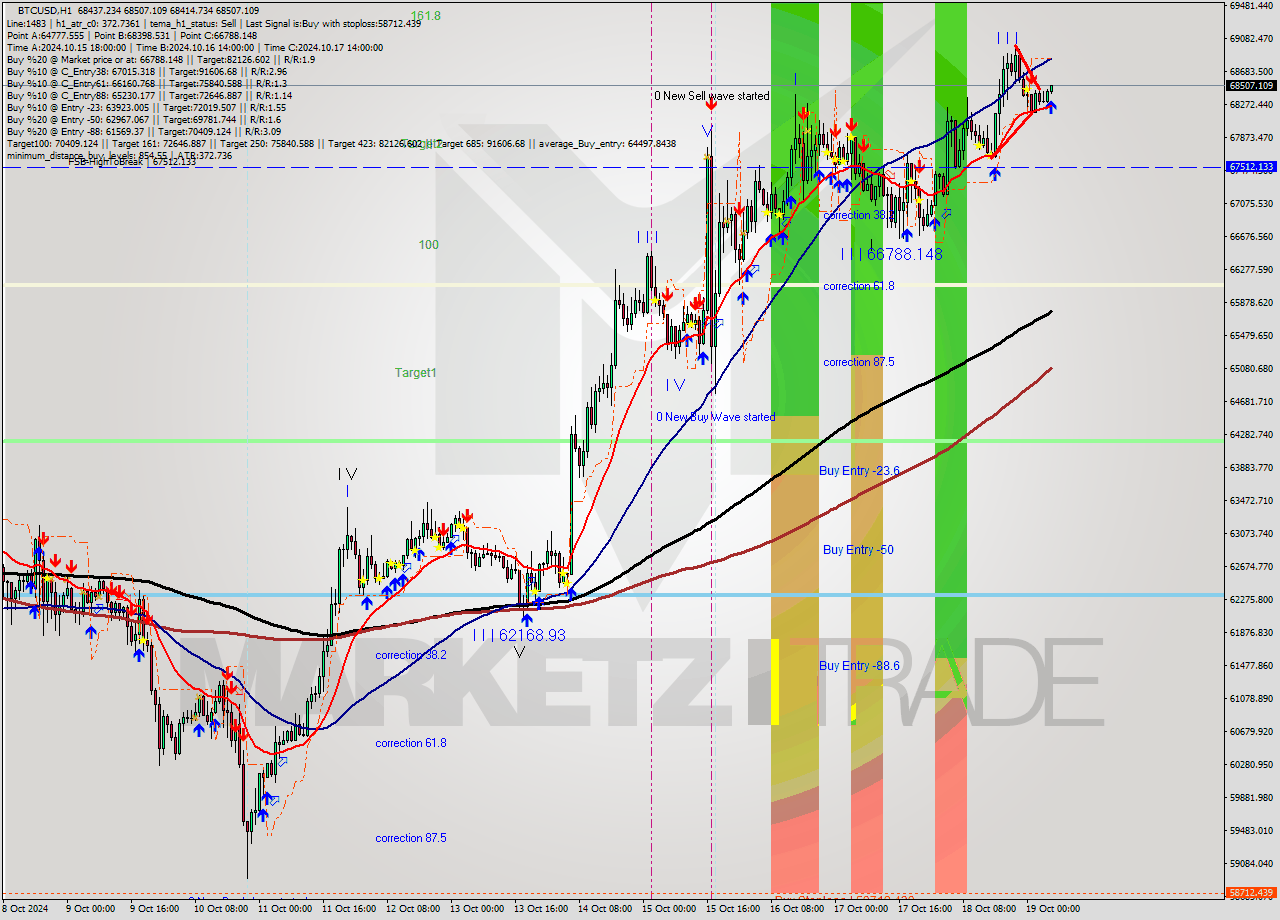
Task: Click the '18 Oct 08:00' time axis label
Action: [x=987, y=908]
